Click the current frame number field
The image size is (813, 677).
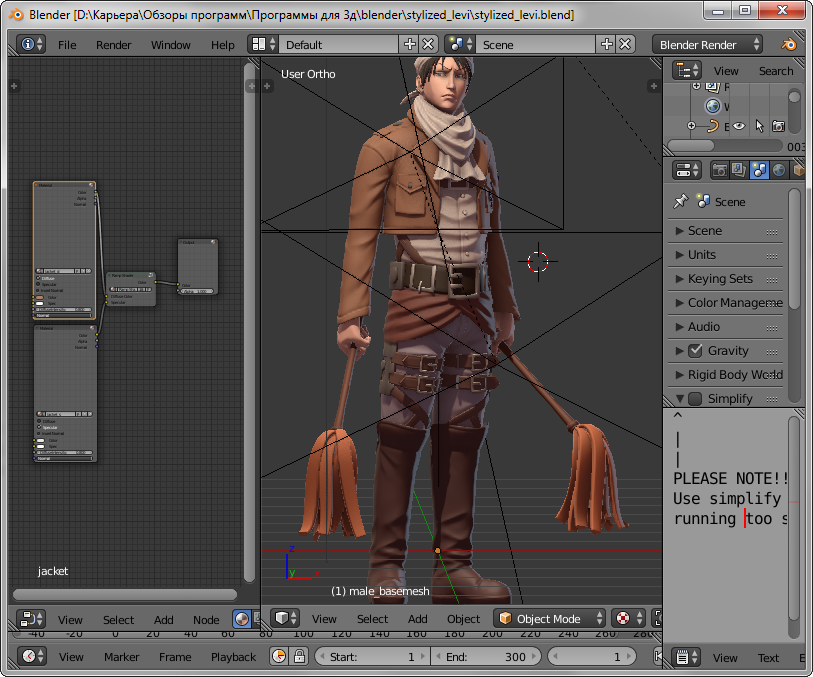pos(592,656)
